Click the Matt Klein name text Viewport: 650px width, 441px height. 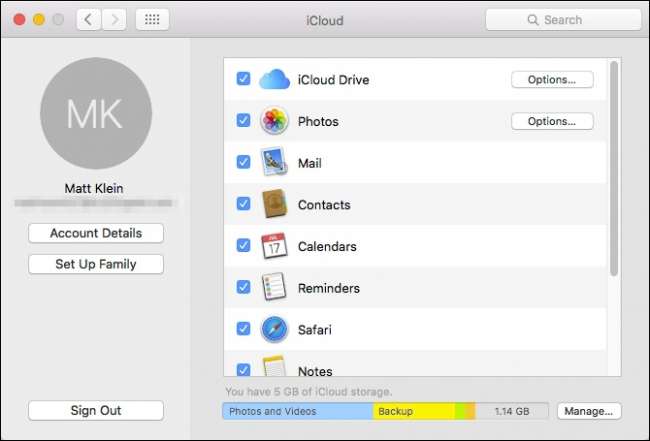tap(94, 188)
